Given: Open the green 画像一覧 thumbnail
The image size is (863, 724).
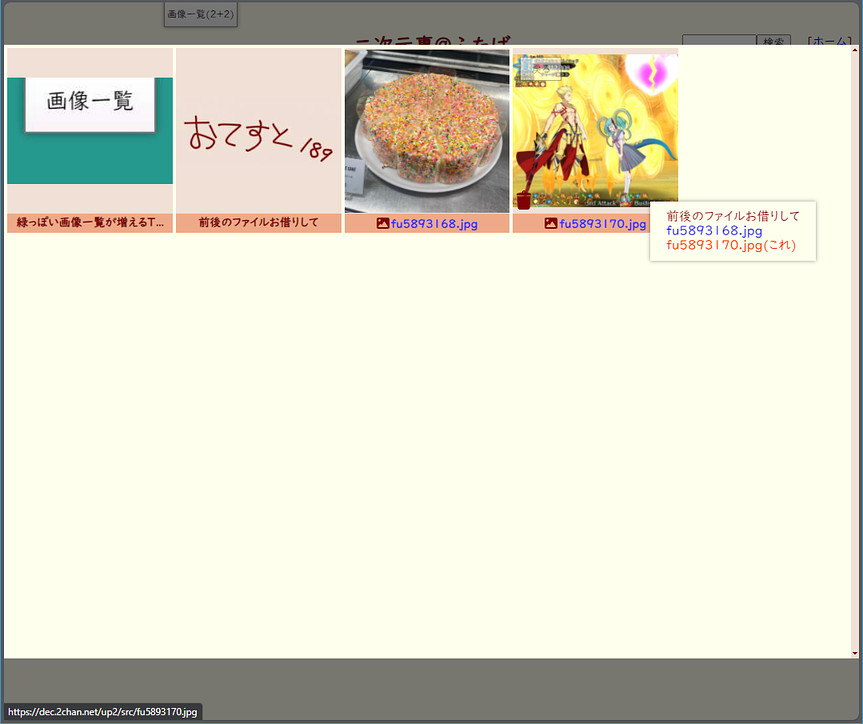Looking at the screenshot, I should click(x=90, y=130).
